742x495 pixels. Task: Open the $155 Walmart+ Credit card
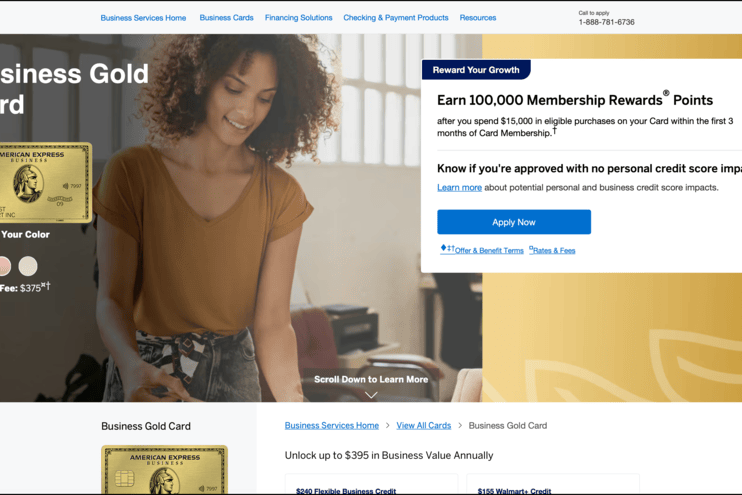(x=553, y=485)
